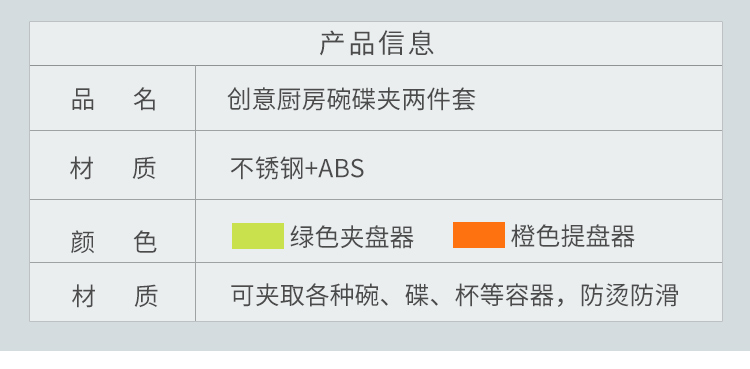The width and height of the screenshot is (750, 369).
Task: Select the orange color swatch
Action: (479, 235)
